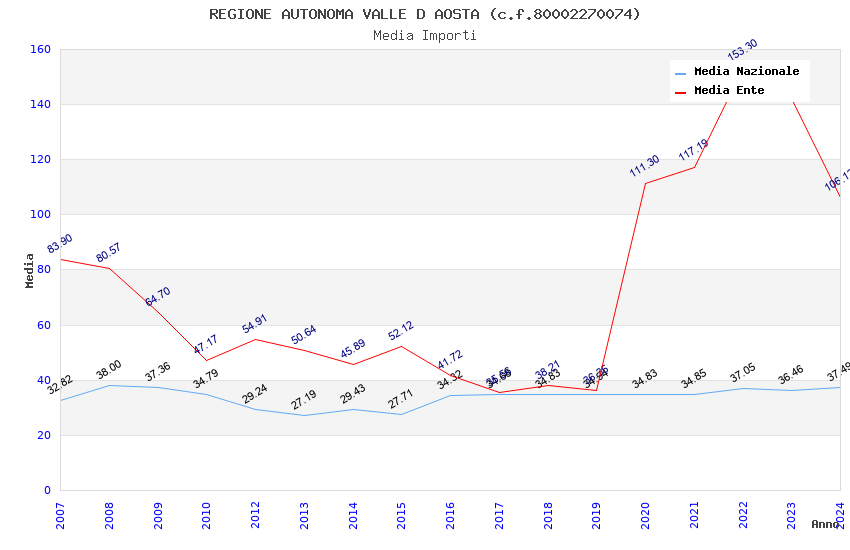Select the 2007 year label on x-axis
Image resolution: width=850 pixels, height=550 pixels.
pyautogui.click(x=60, y=515)
